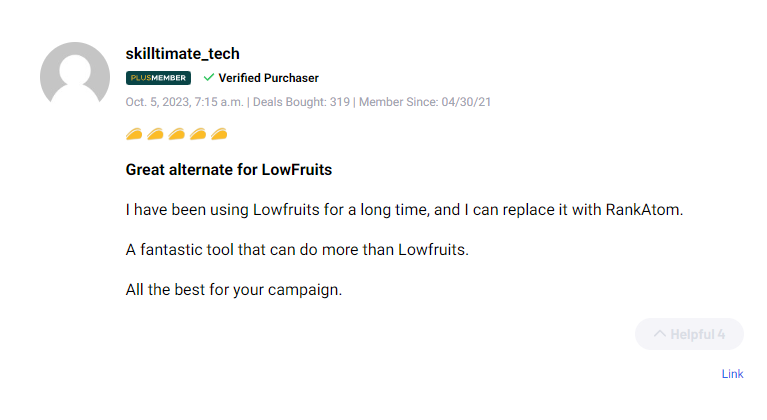Click the second taco rating icon

155,134
